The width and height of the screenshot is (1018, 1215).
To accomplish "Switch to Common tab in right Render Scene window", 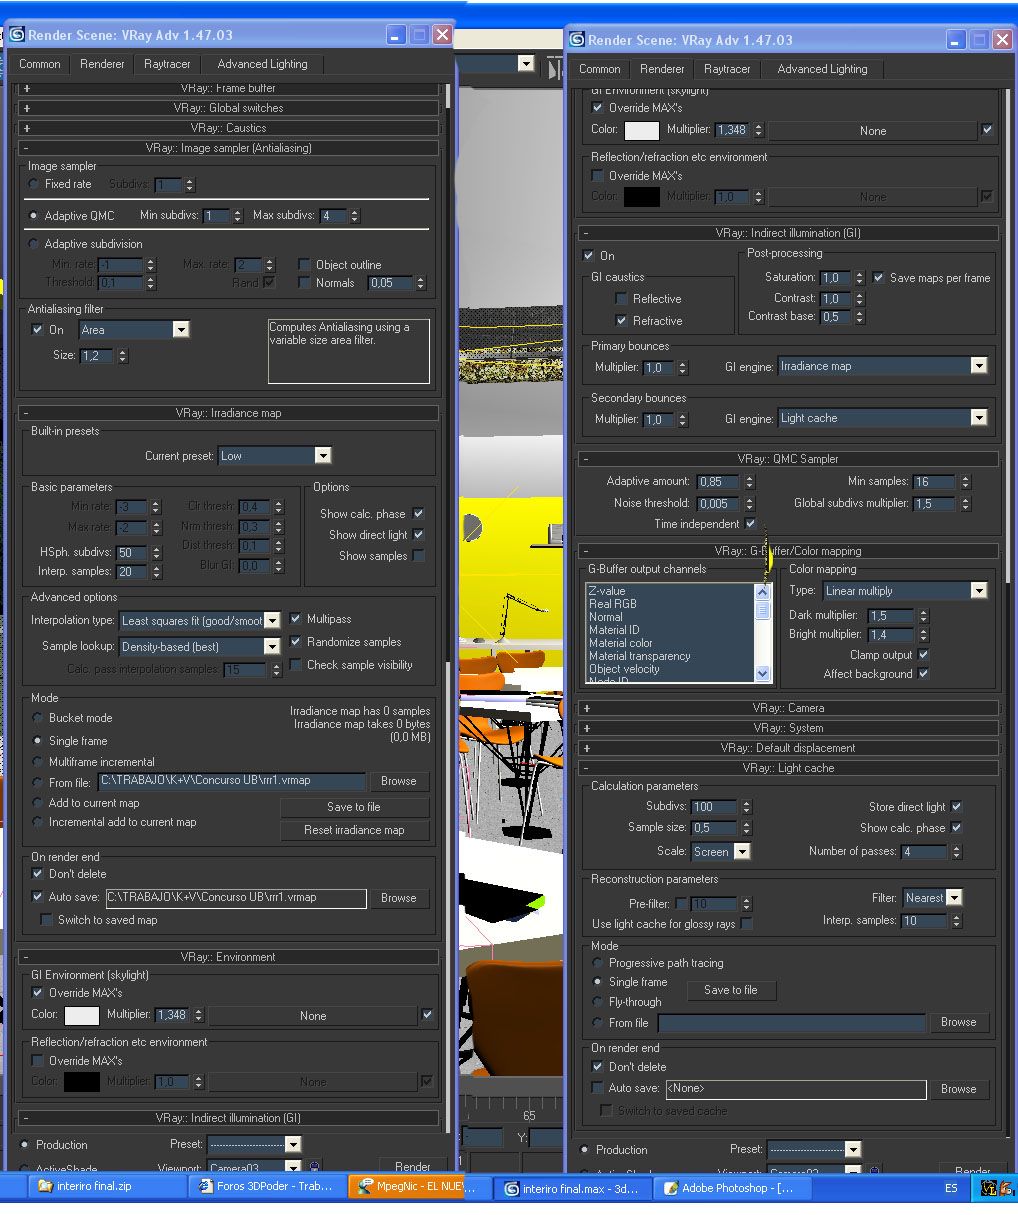I will pos(599,69).
